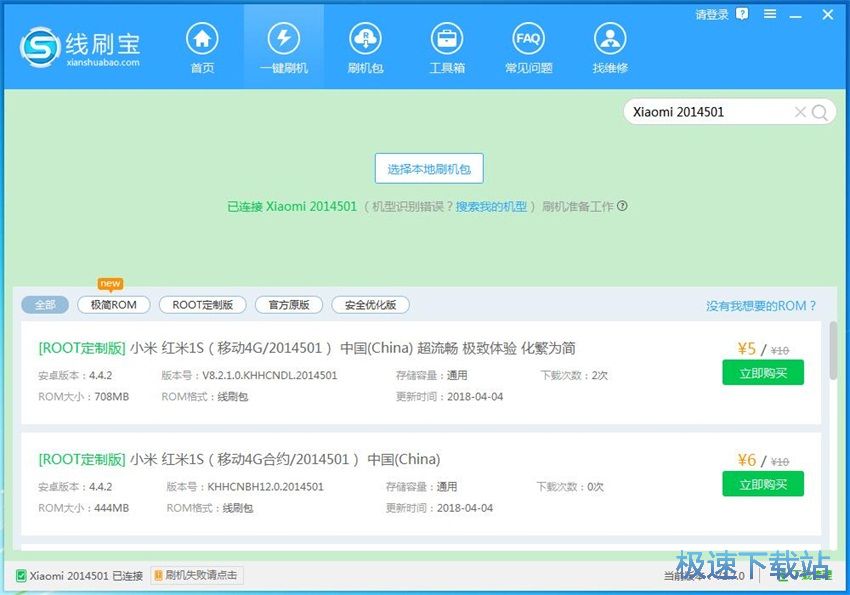The image size is (850, 595).
Task: Click the ROM list vertical scrollbar
Action: click(x=833, y=351)
